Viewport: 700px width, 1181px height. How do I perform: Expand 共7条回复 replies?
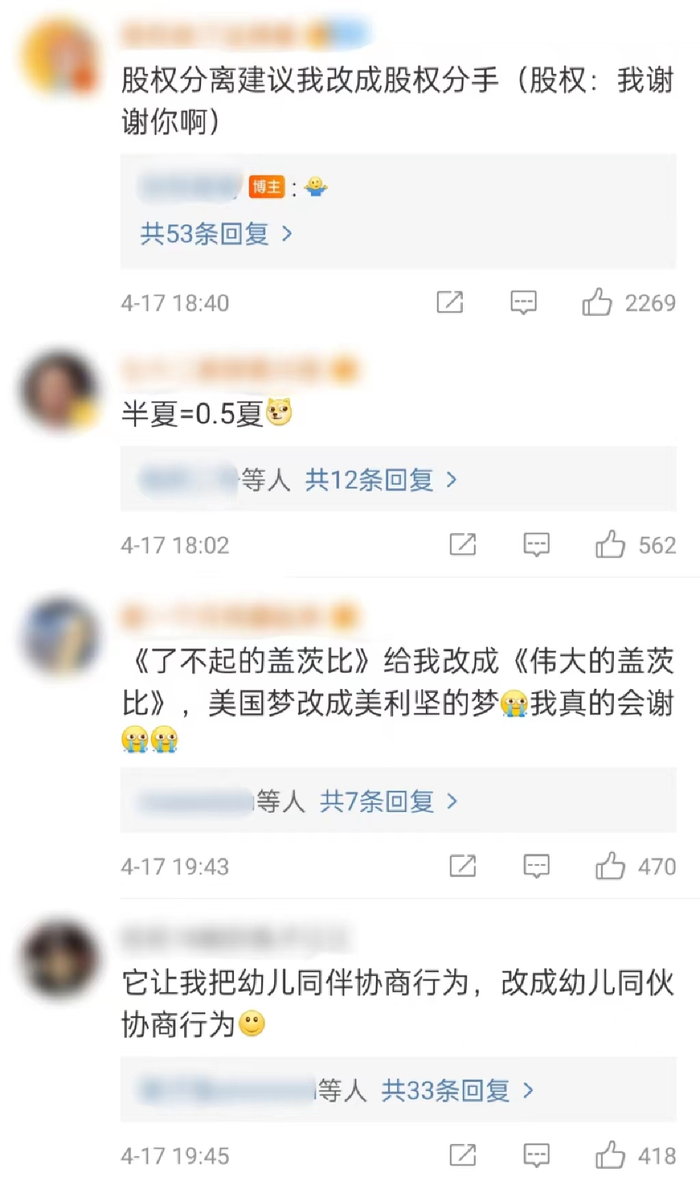tap(389, 801)
